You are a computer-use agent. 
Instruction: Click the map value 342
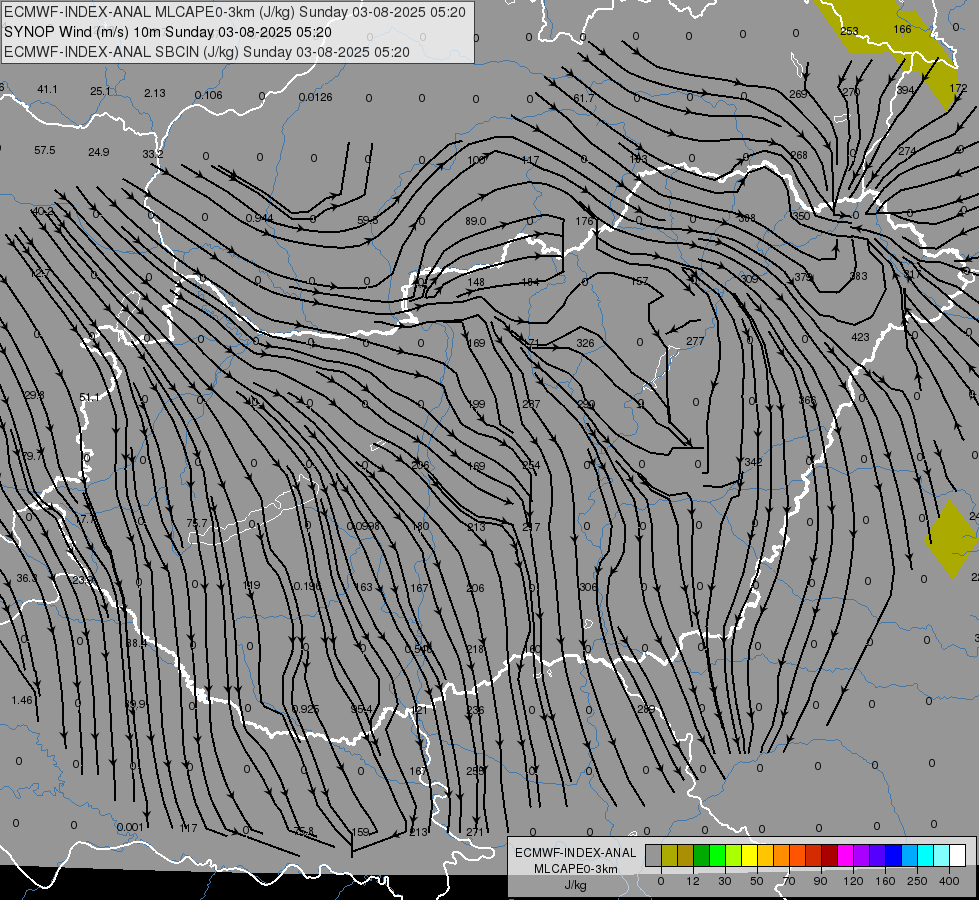[754, 462]
